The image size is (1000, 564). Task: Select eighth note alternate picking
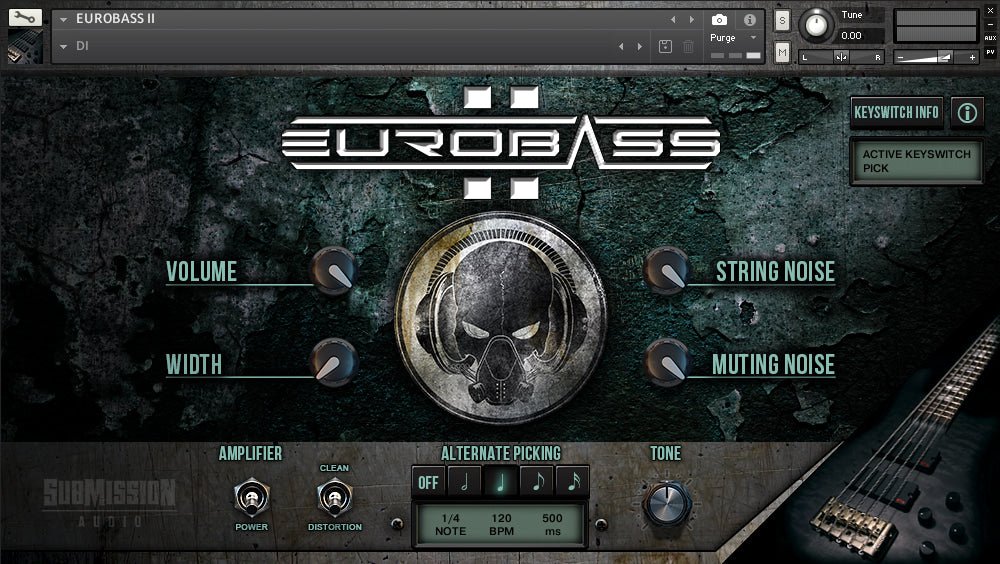click(536, 482)
